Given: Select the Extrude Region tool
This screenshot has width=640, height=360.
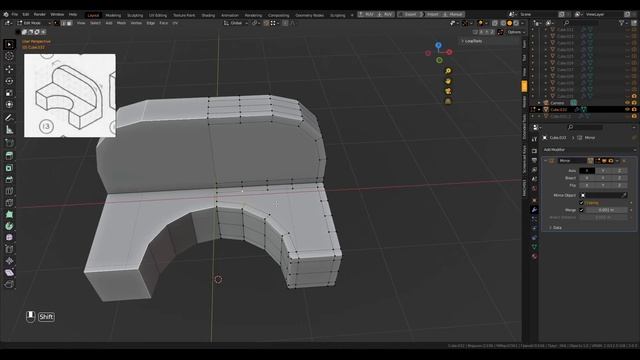Looking at the screenshot, I should [x=9, y=156].
